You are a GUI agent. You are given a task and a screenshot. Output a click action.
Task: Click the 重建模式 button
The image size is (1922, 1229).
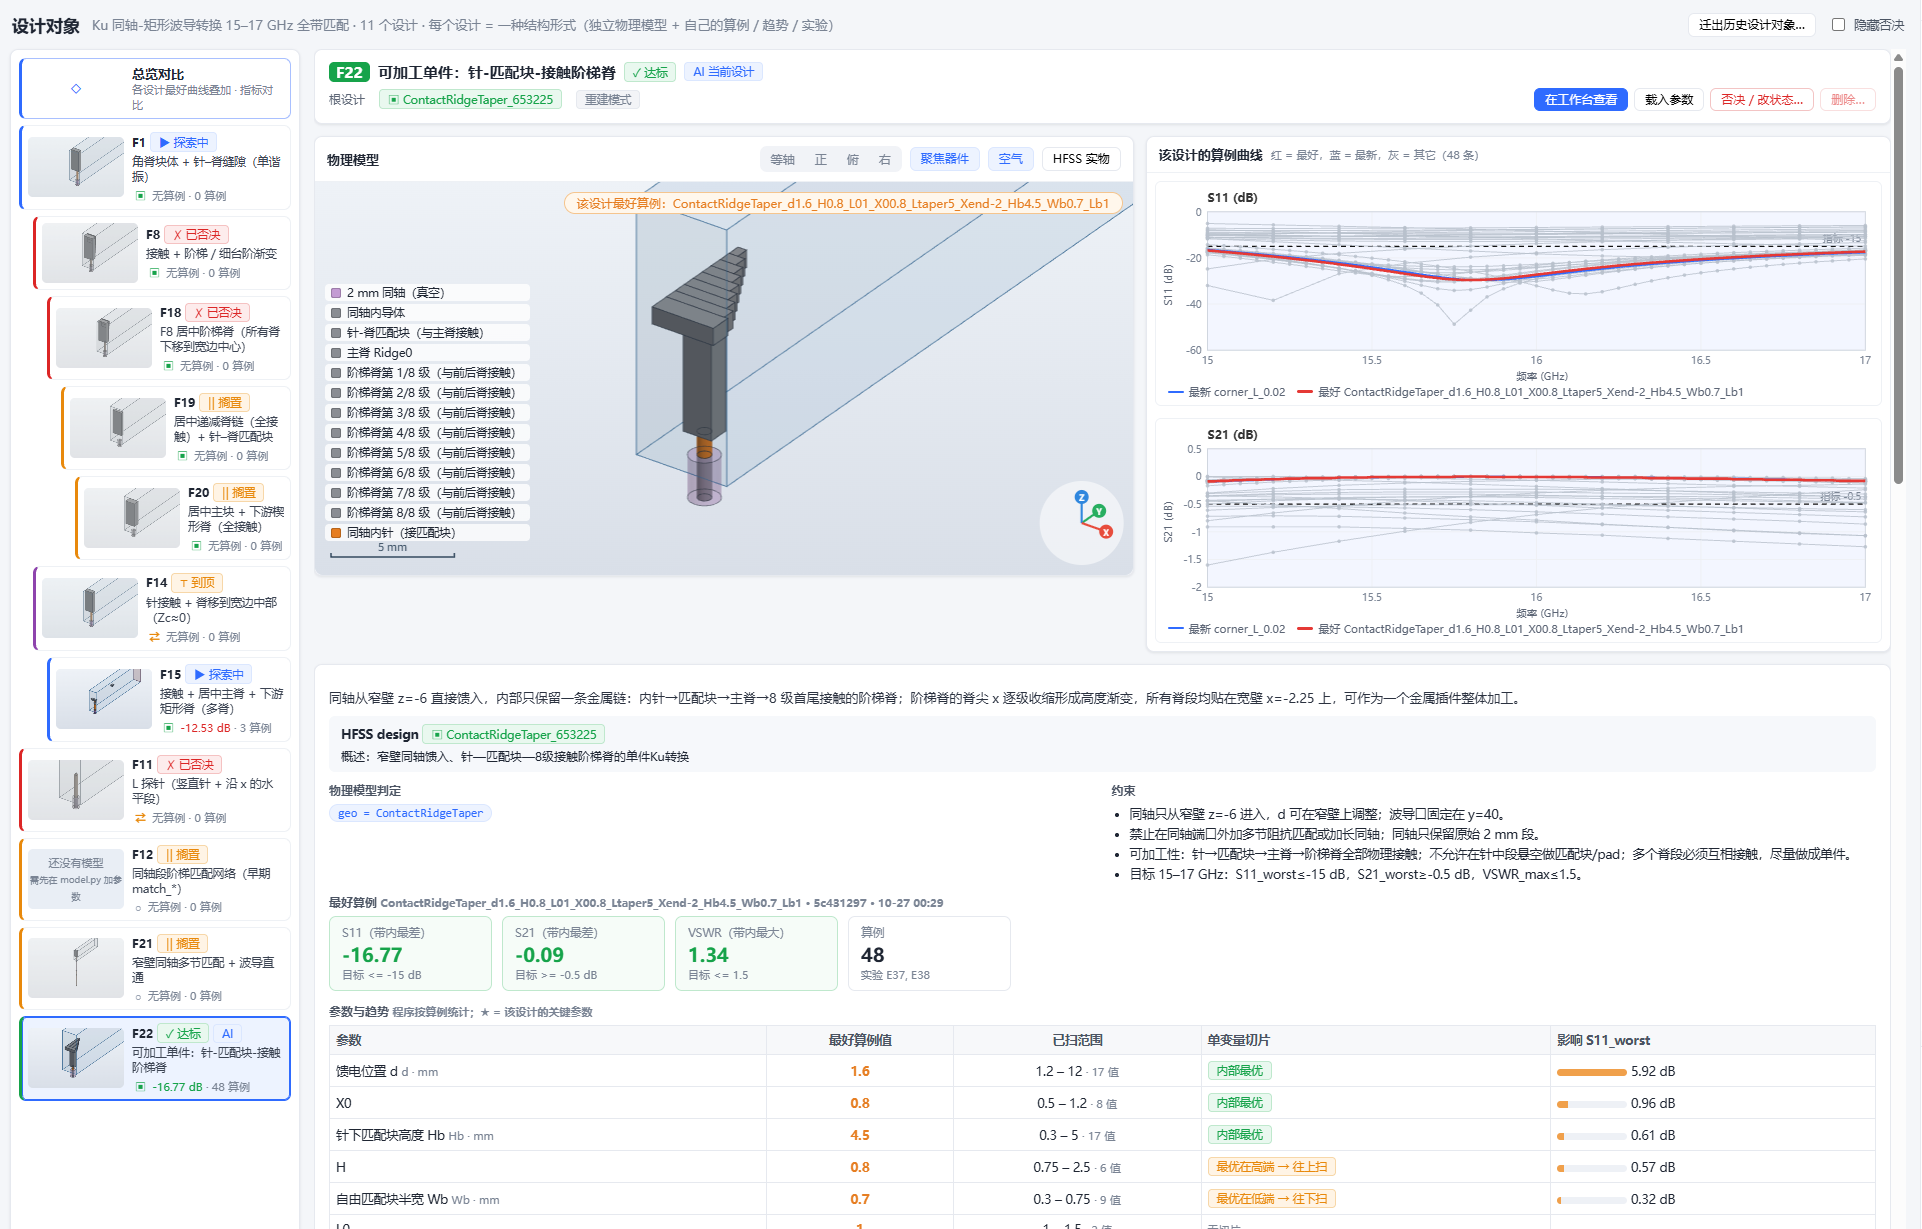(x=608, y=100)
